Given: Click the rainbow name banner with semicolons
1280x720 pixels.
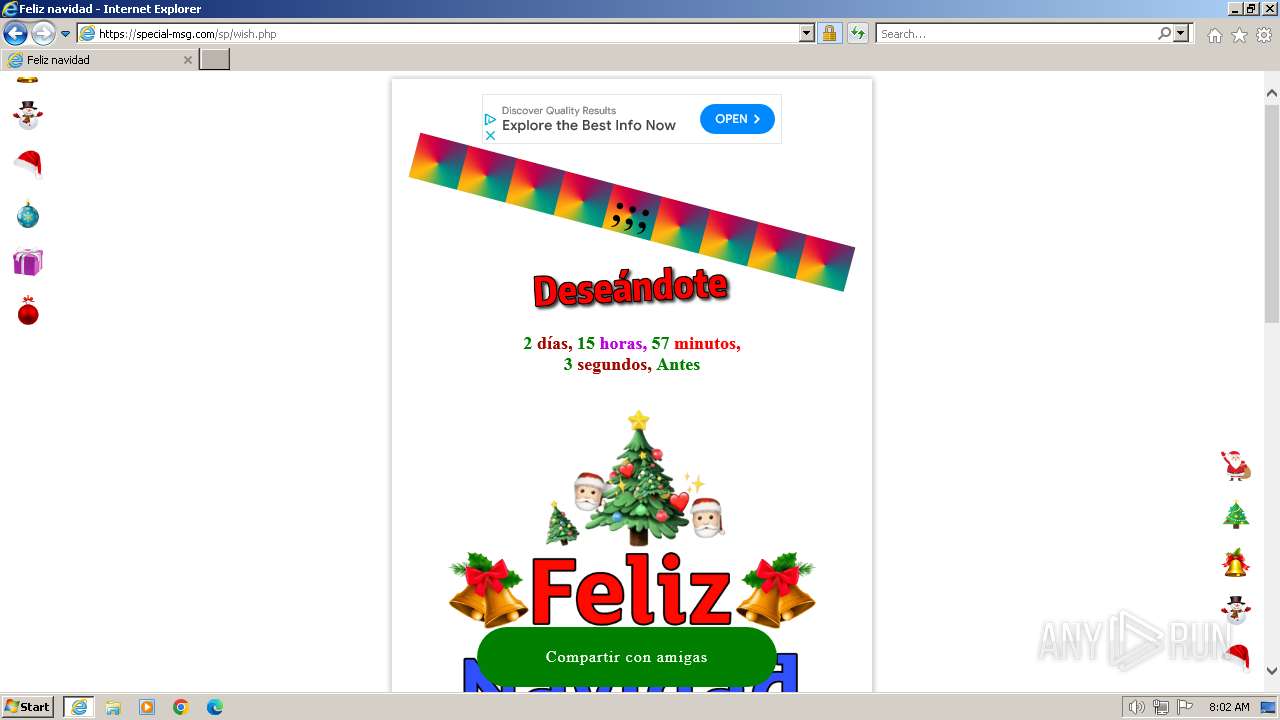Looking at the screenshot, I should (632, 212).
